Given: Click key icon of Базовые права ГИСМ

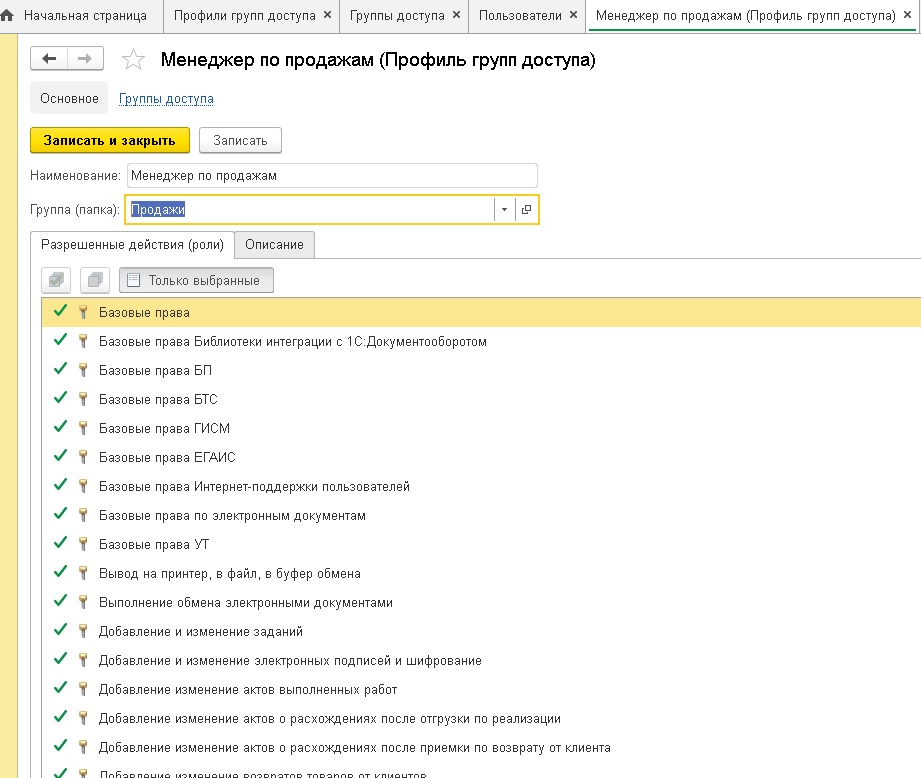Looking at the screenshot, I should click(83, 428).
